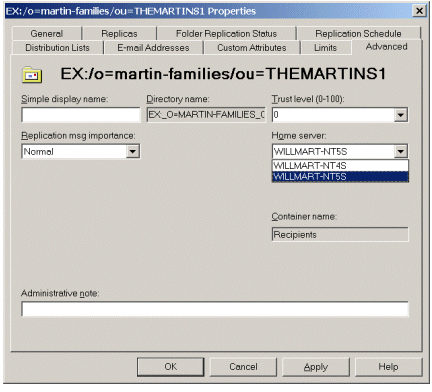This screenshot has height=392, width=432.
Task: Close the Properties dialog window
Action: point(419,11)
